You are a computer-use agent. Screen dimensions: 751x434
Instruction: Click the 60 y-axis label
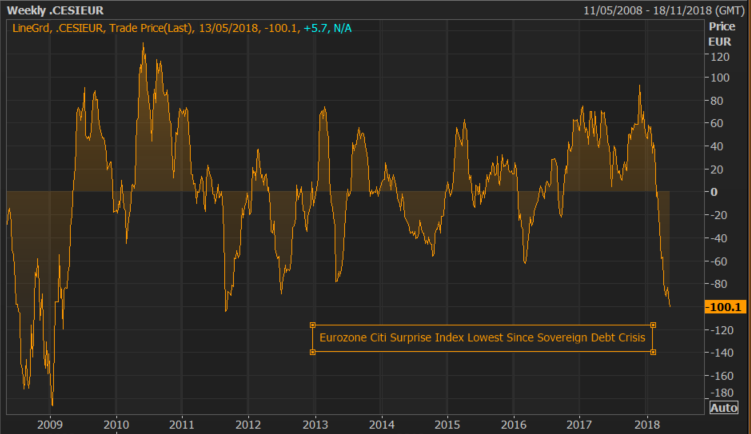click(717, 123)
